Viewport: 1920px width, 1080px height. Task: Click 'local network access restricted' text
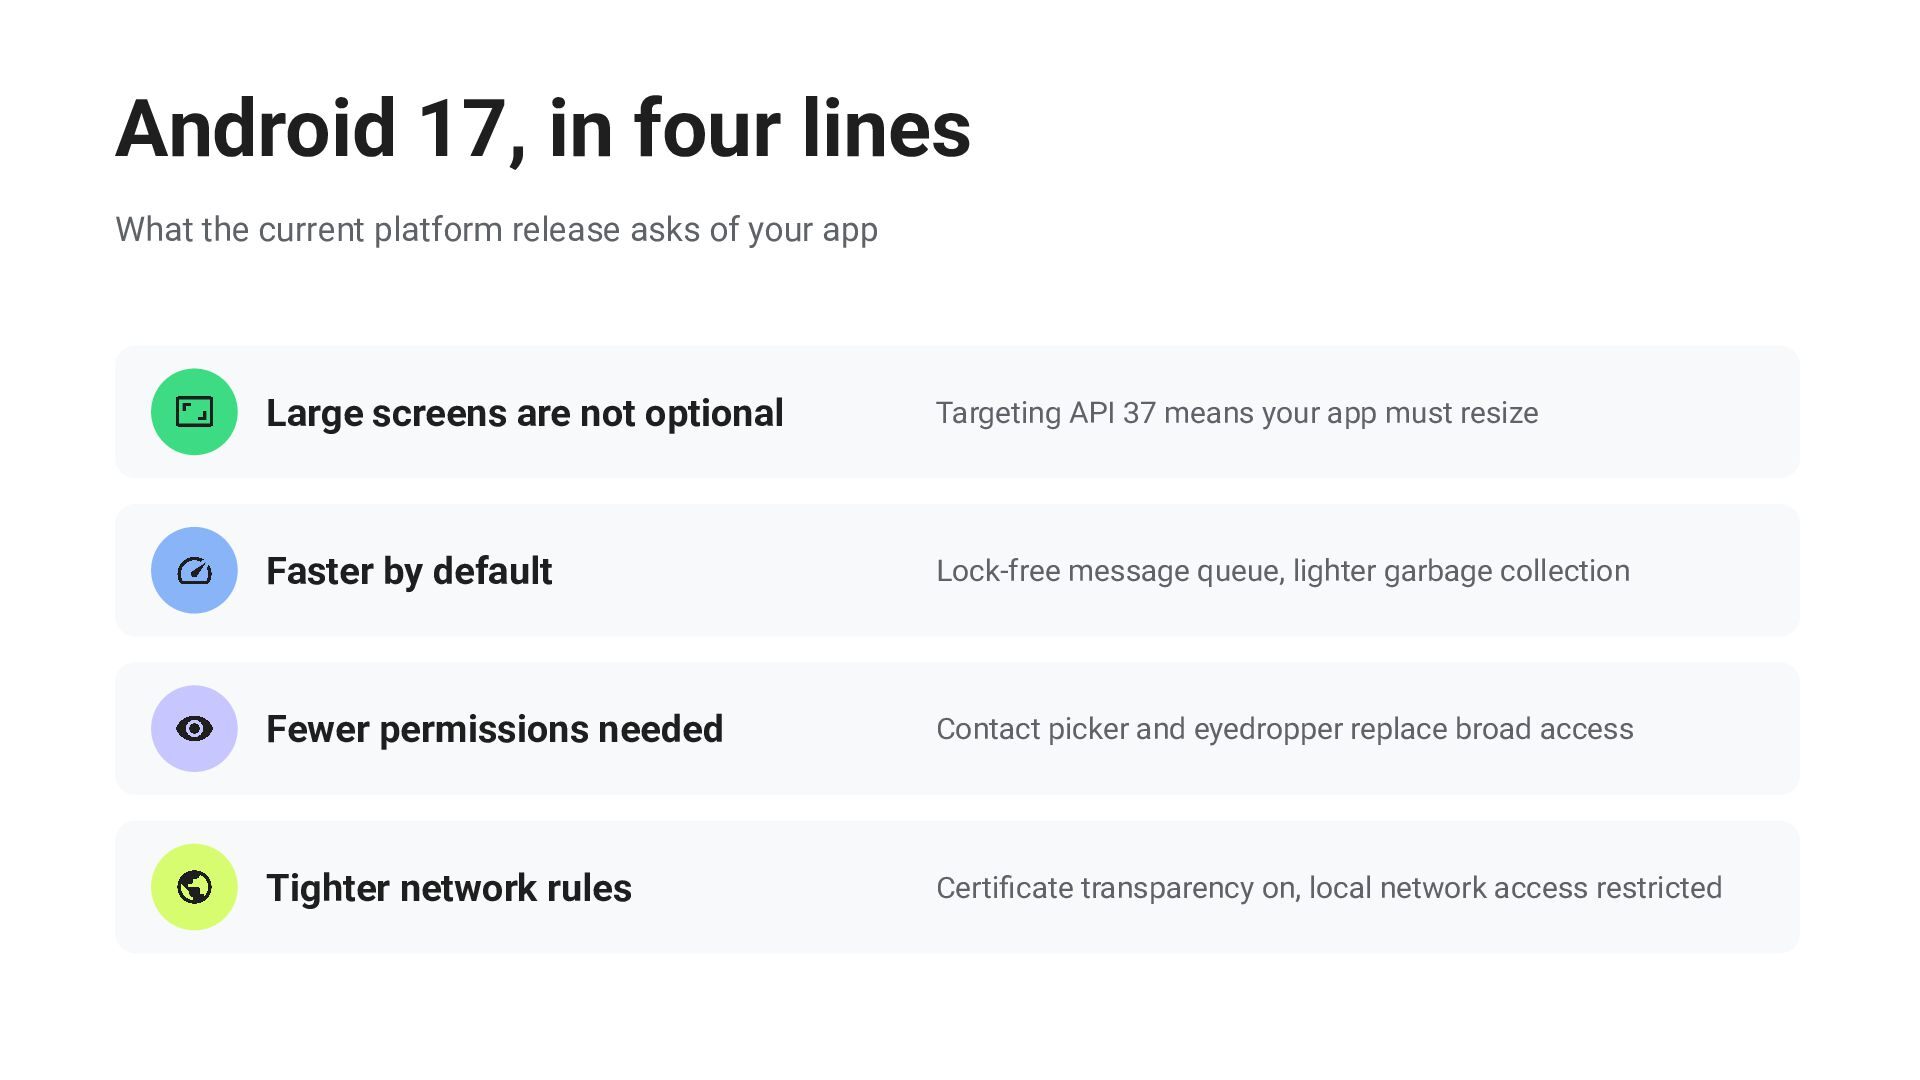1515,888
